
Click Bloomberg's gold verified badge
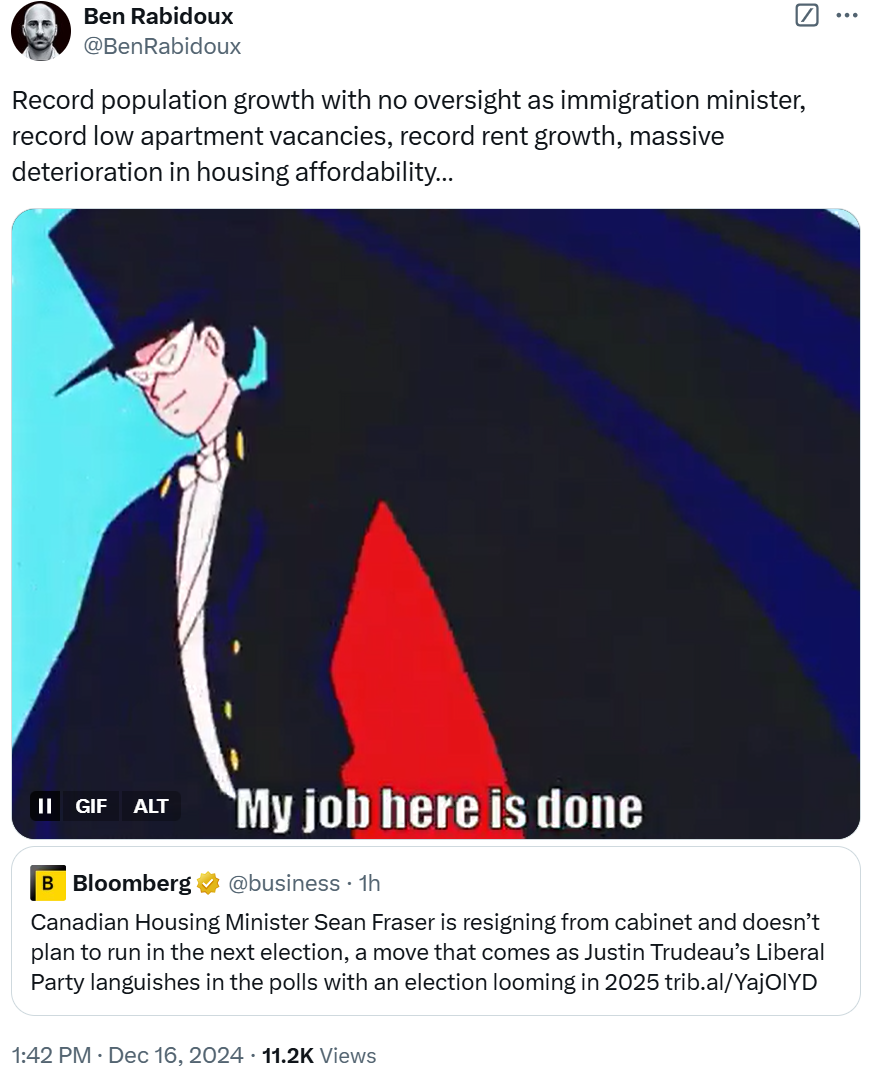tap(208, 883)
